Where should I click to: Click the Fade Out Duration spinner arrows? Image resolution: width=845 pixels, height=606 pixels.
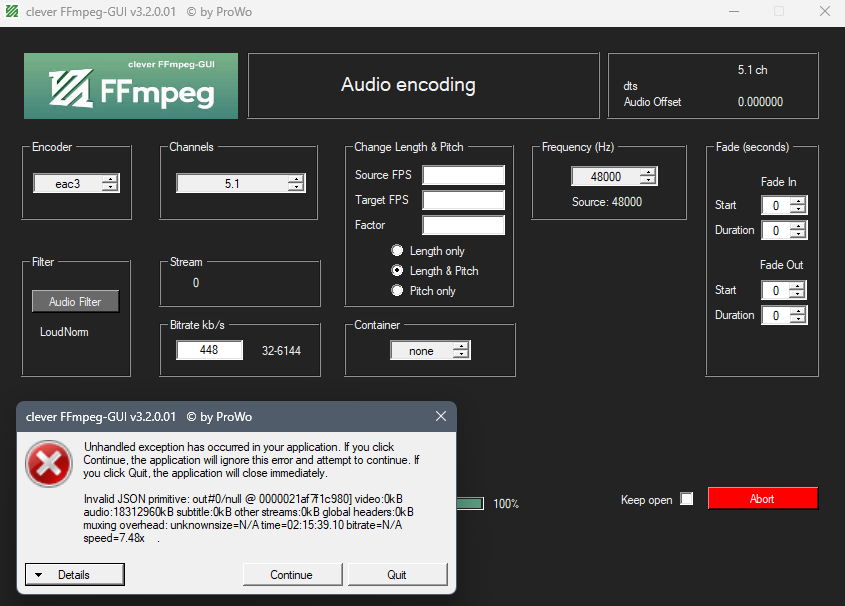click(x=798, y=315)
